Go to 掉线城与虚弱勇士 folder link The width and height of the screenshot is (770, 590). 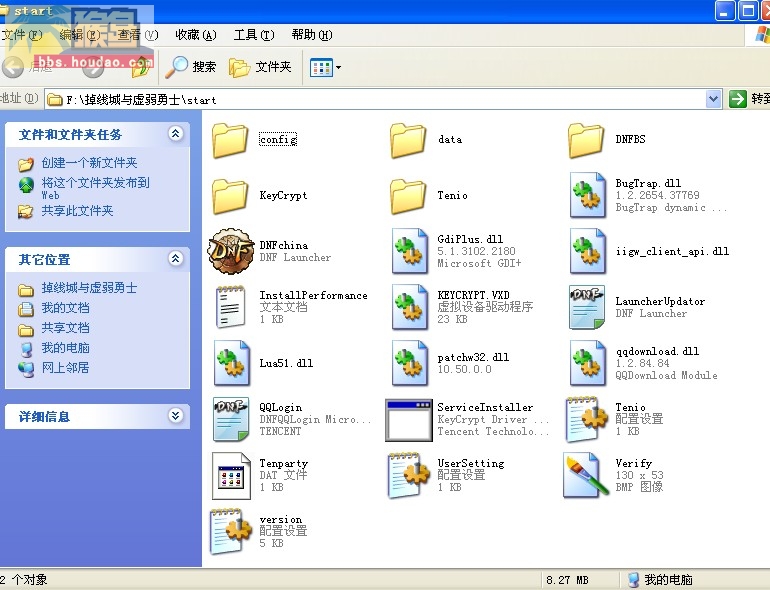(89, 288)
